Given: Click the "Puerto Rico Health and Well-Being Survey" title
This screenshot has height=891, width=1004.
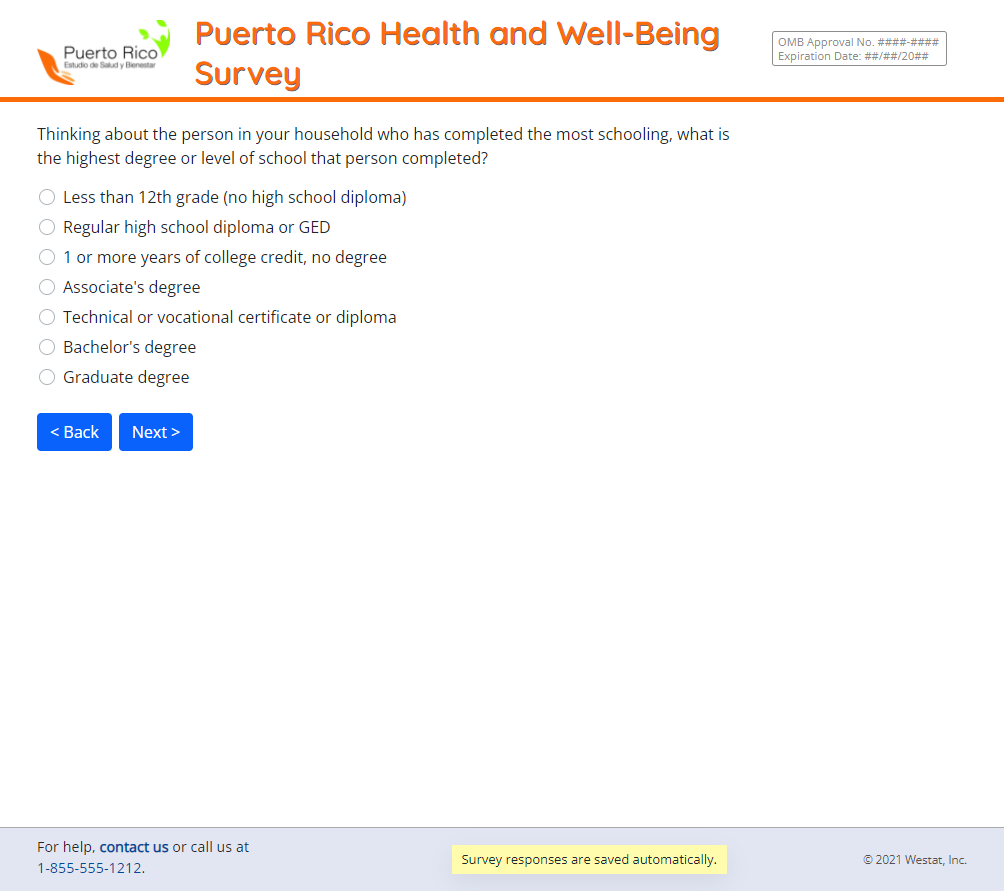Looking at the screenshot, I should 457,53.
